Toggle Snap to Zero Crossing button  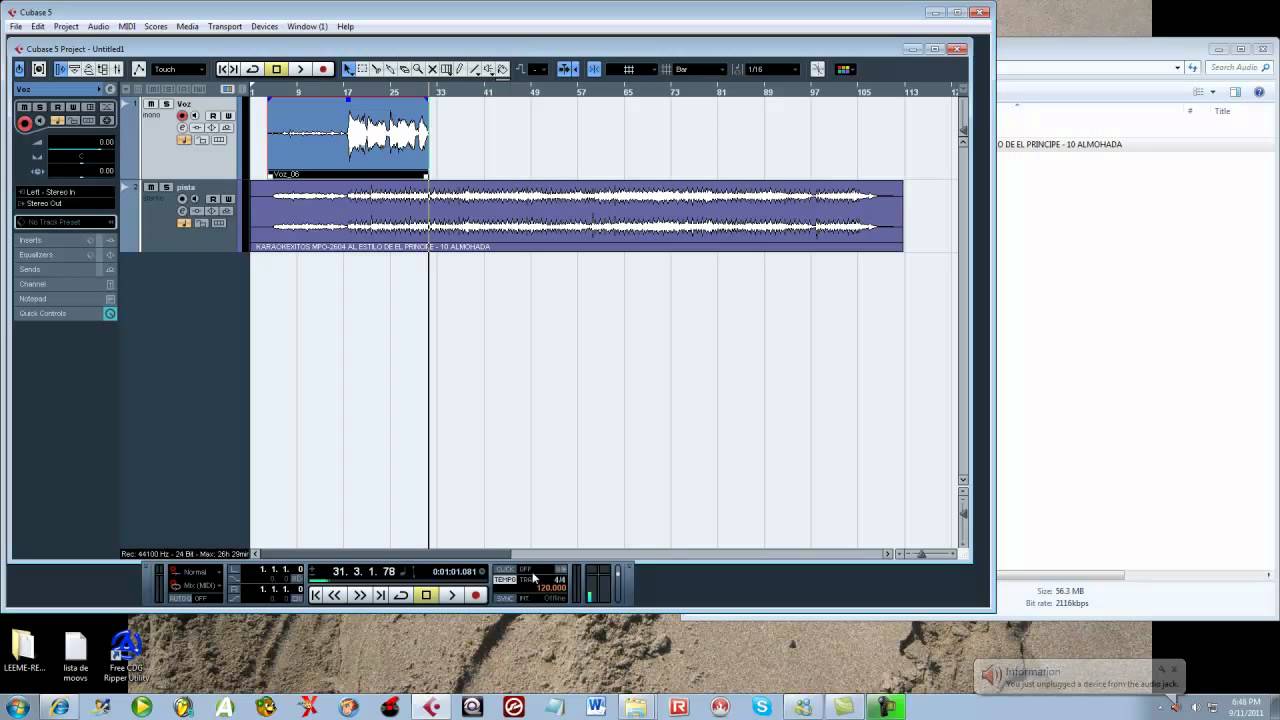[x=817, y=69]
